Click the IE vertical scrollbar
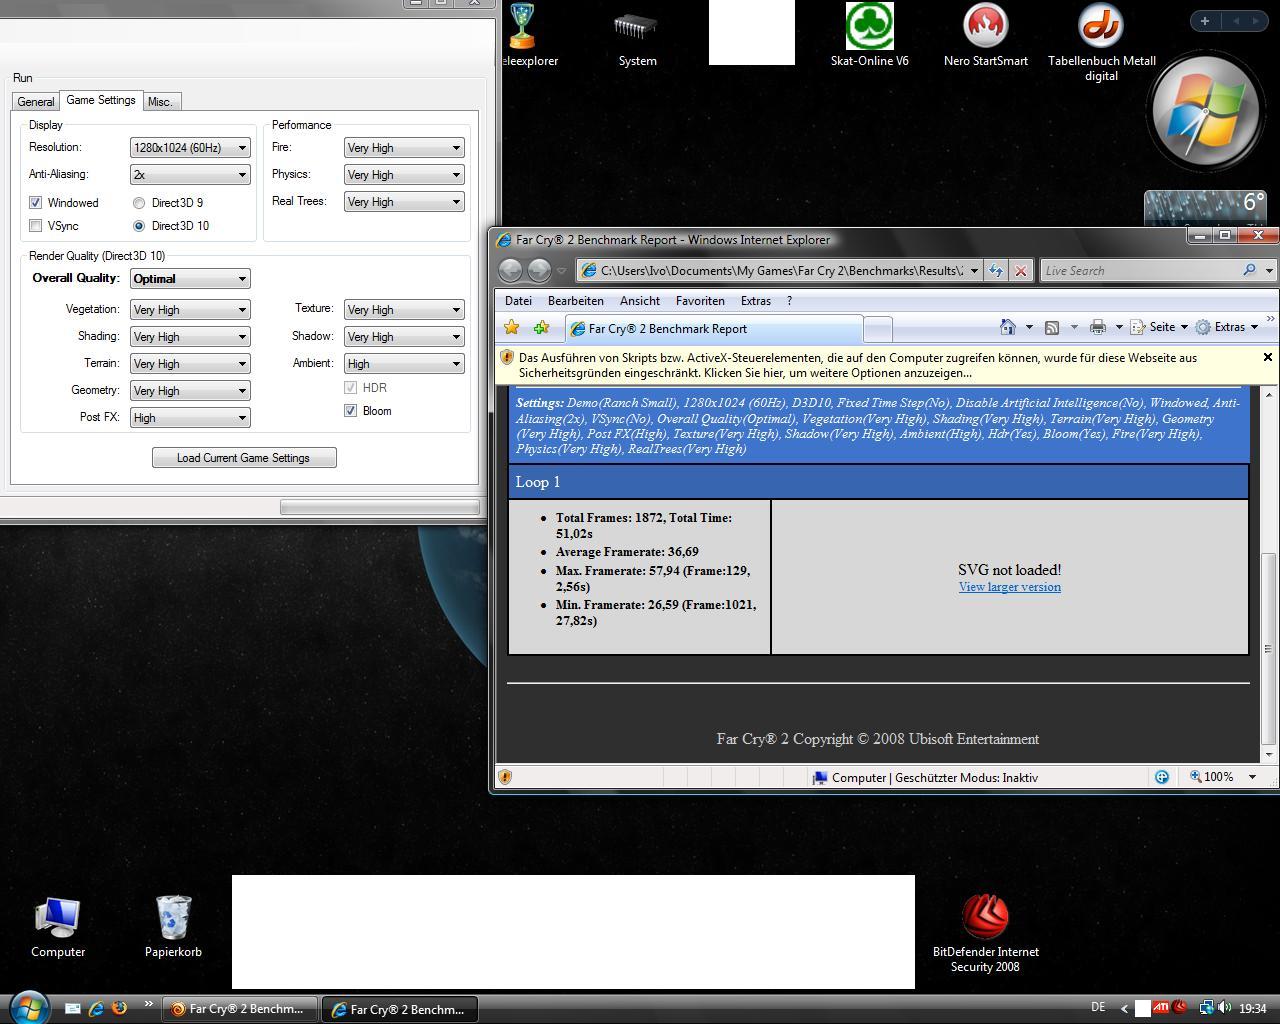The height and width of the screenshot is (1024, 1280). (1268, 574)
